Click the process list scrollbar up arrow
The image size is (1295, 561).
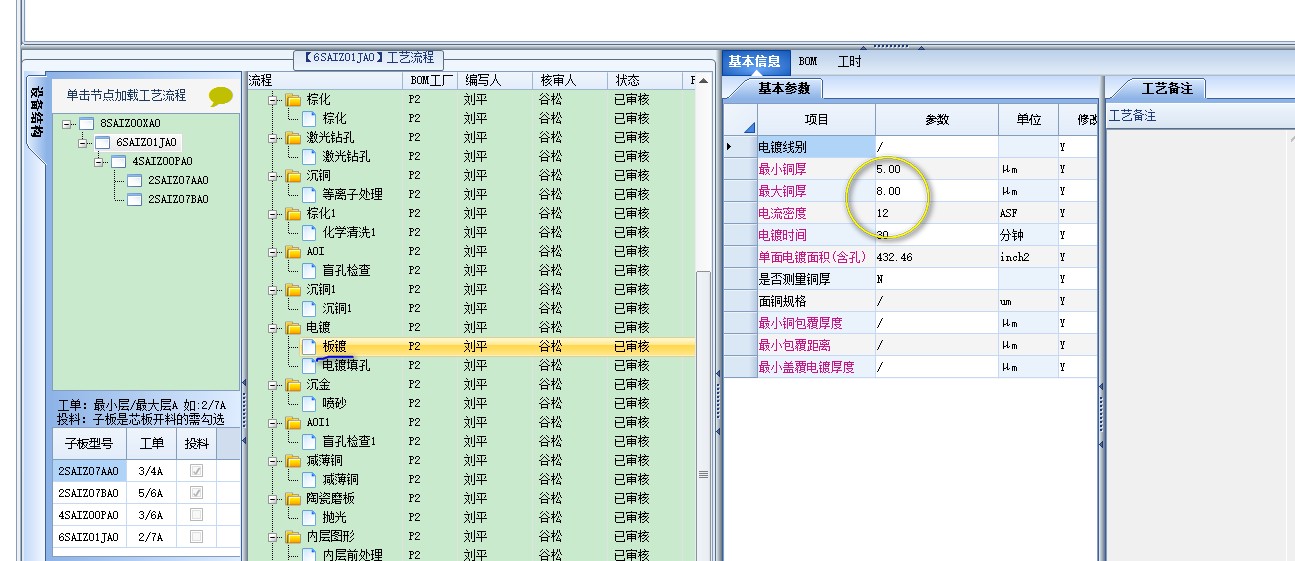[703, 80]
